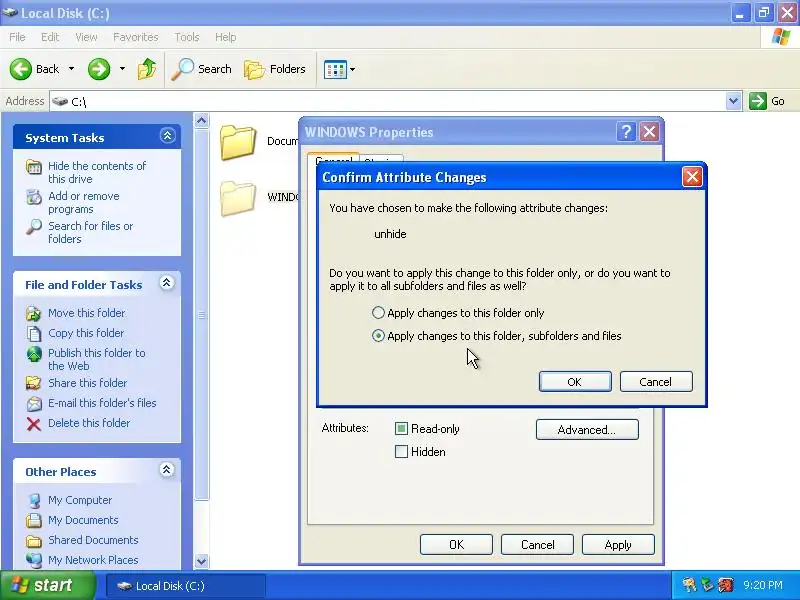Image resolution: width=800 pixels, height=600 pixels.
Task: Click Search for files or folders icon
Action: tap(34, 227)
